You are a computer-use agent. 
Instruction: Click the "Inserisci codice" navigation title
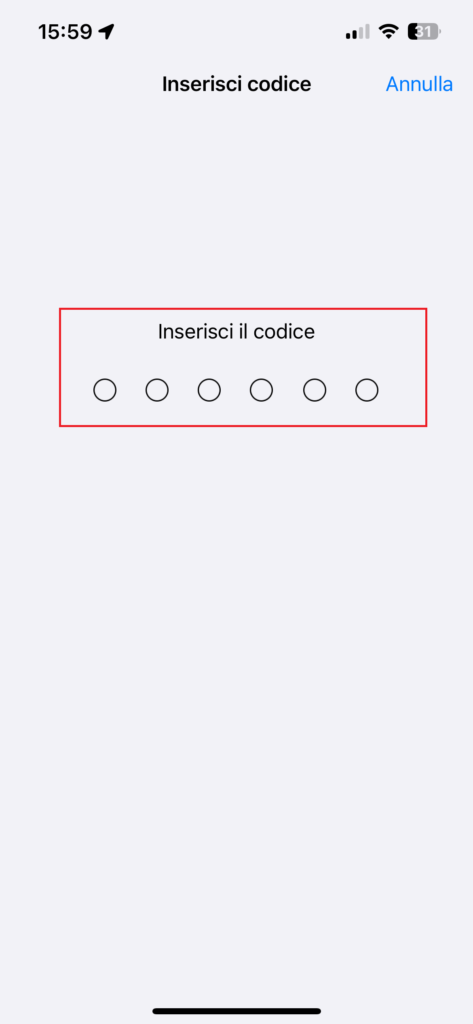236,84
